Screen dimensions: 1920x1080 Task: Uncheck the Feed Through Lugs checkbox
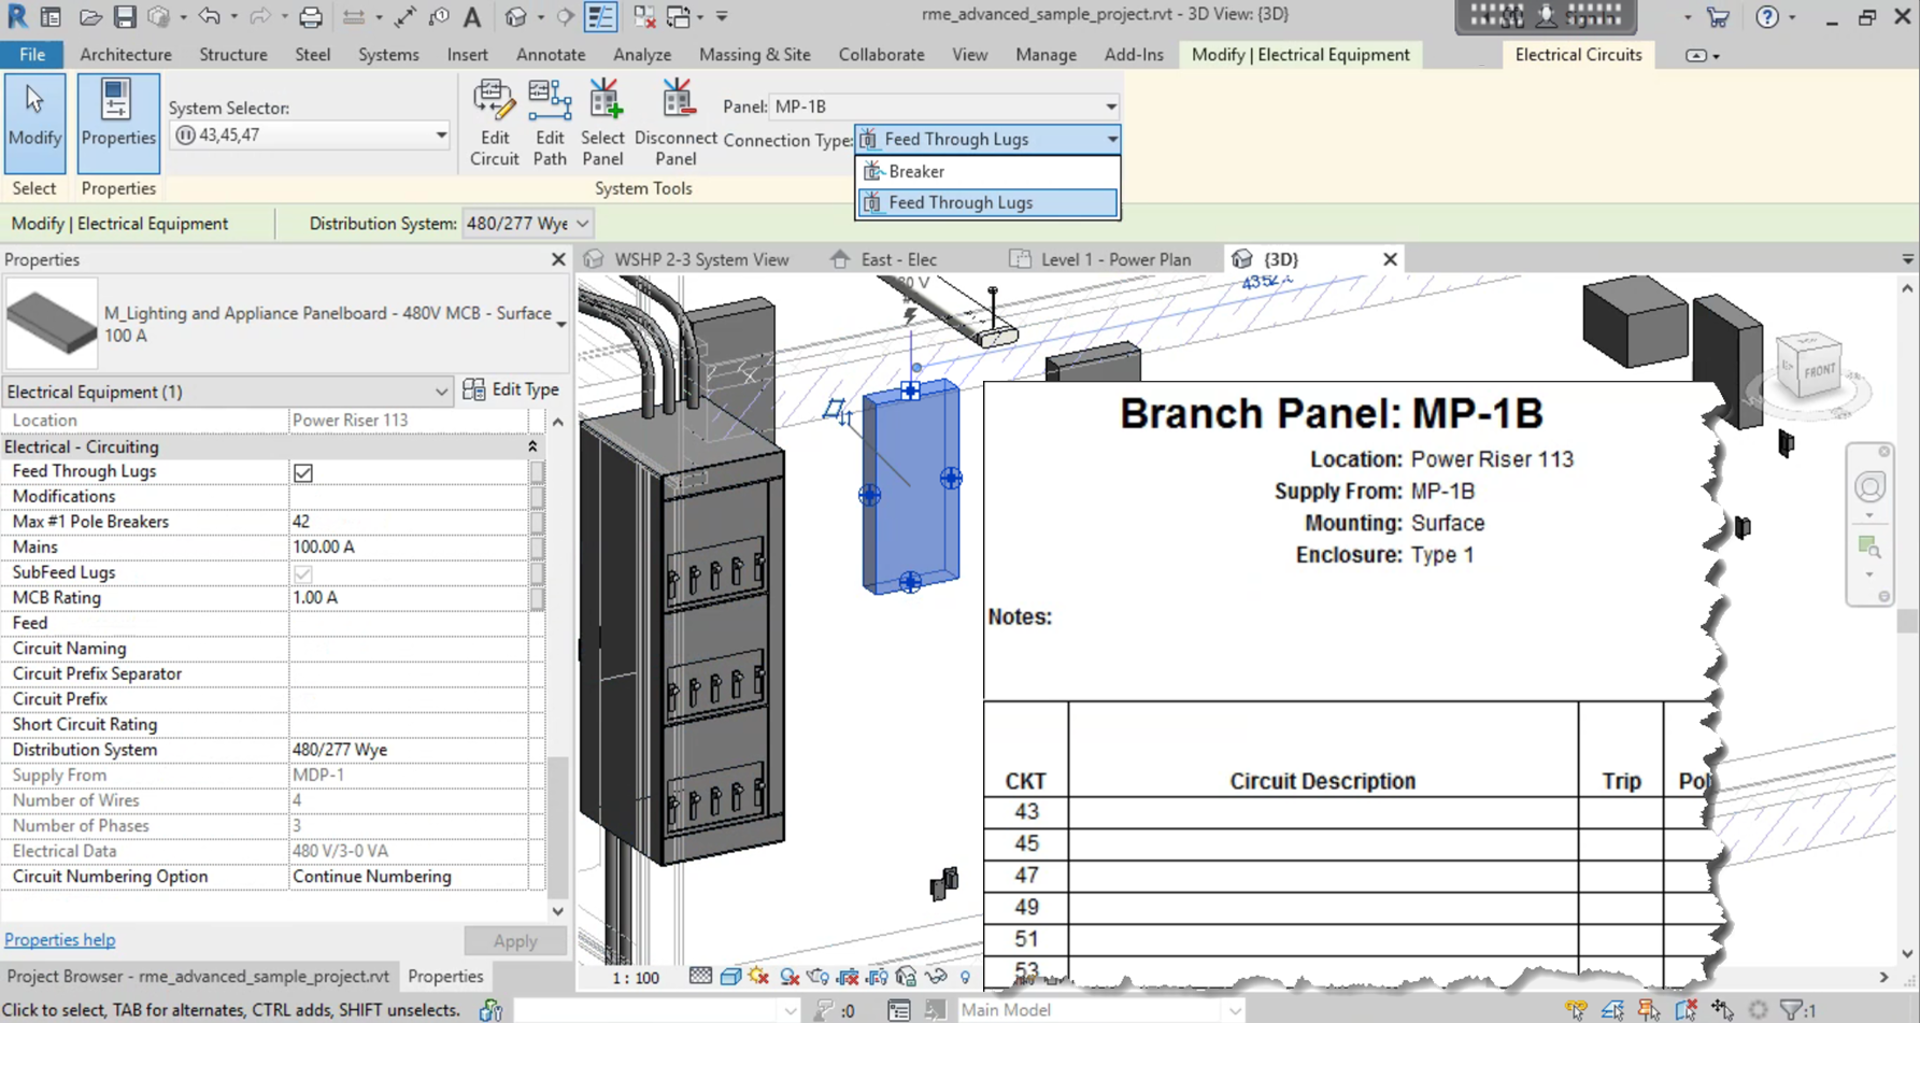[x=303, y=472]
